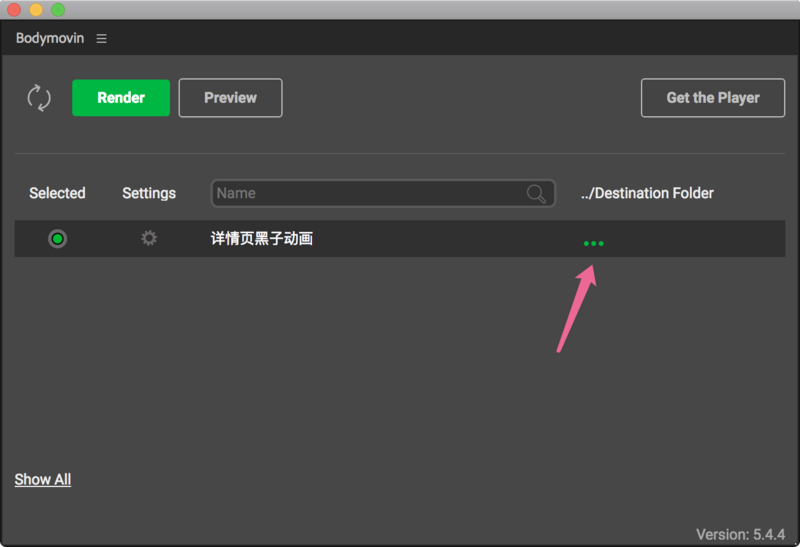The height and width of the screenshot is (547, 800).
Task: Open the Bodymovin panel hamburger menu
Action: 102,39
